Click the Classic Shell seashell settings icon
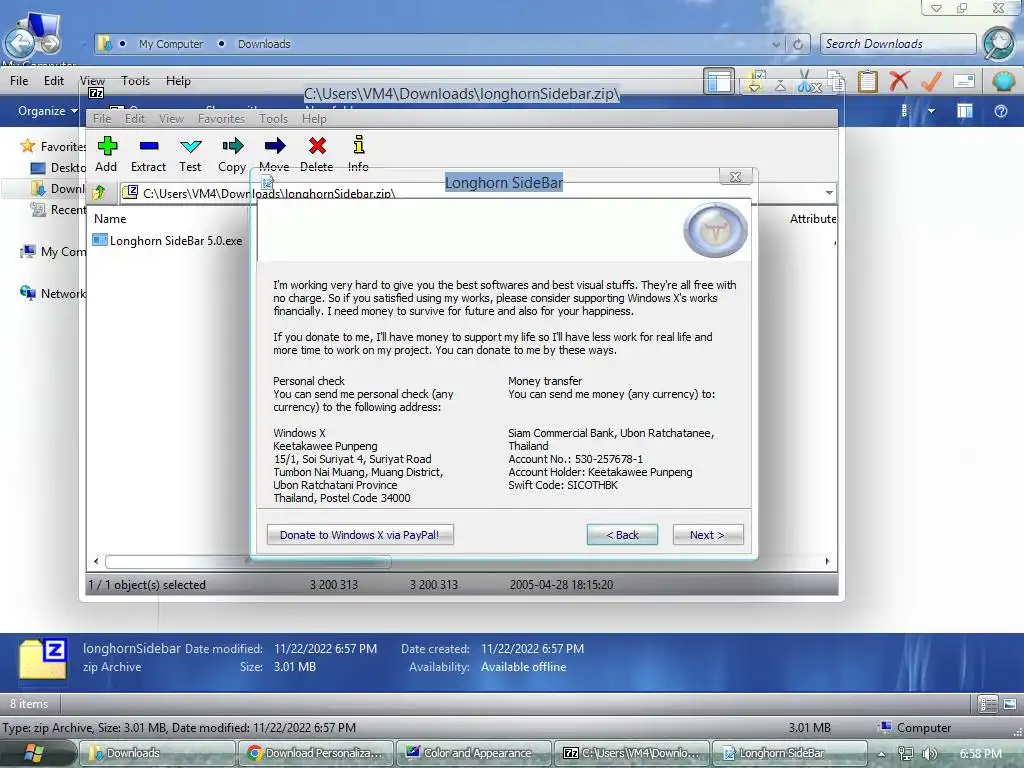Viewport: 1024px width, 768px height. (x=1003, y=82)
